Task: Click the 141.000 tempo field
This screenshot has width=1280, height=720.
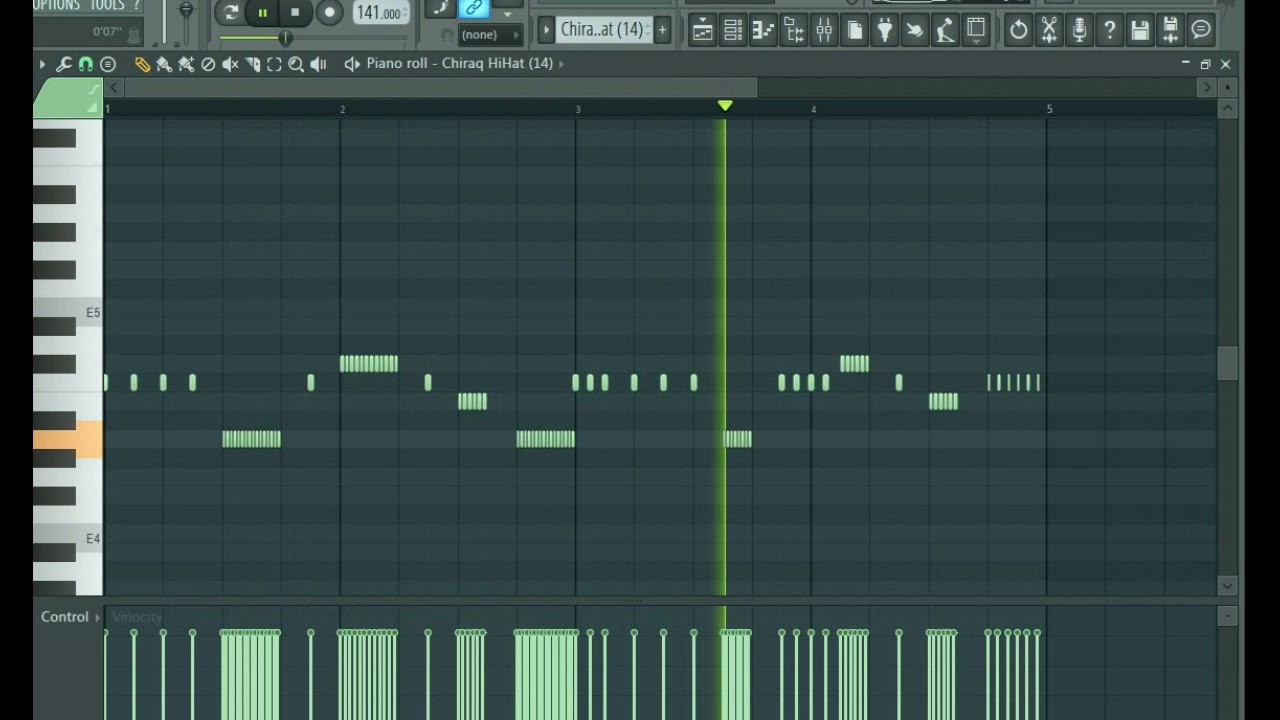Action: [x=380, y=13]
